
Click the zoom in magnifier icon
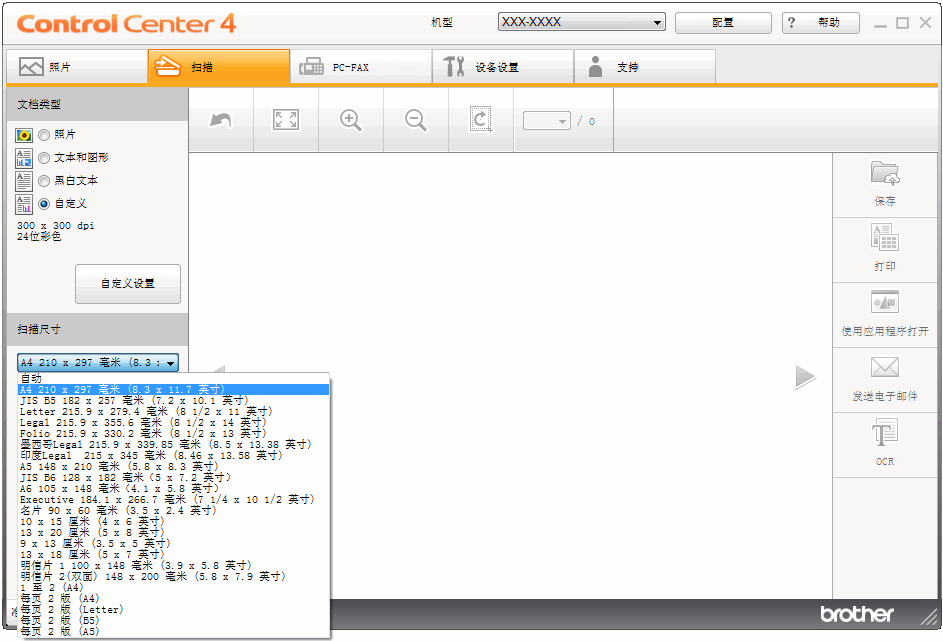tap(351, 120)
